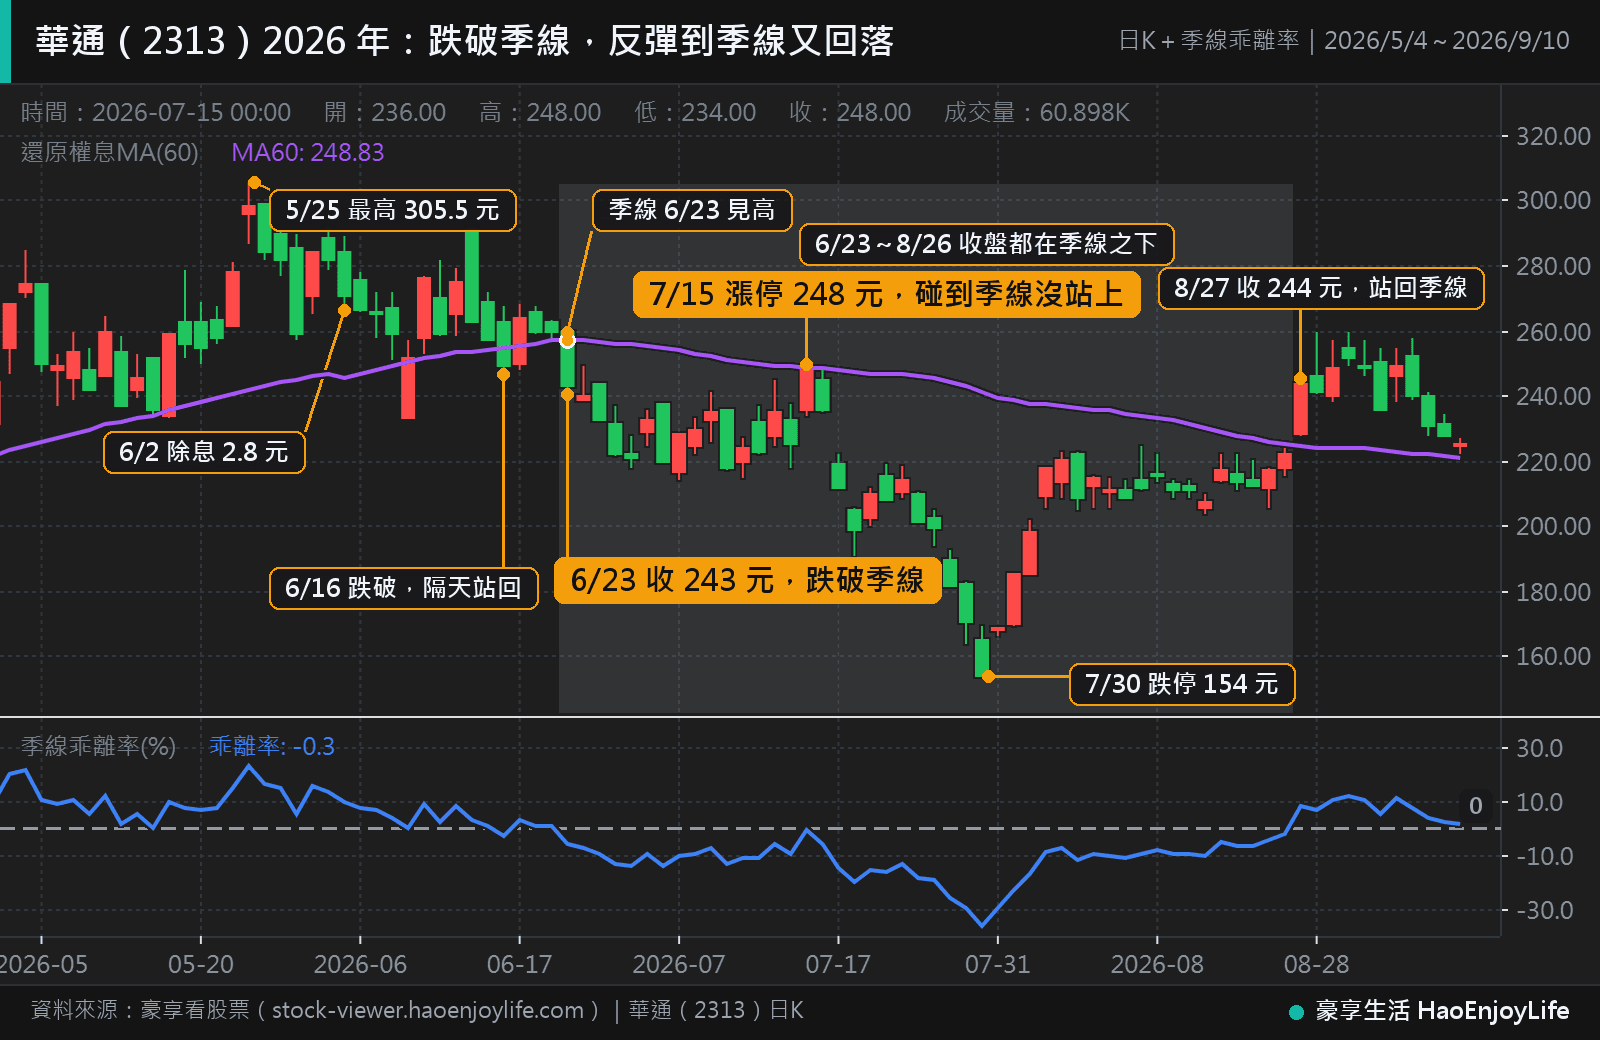Click the 200.00 price axis label

click(1553, 526)
